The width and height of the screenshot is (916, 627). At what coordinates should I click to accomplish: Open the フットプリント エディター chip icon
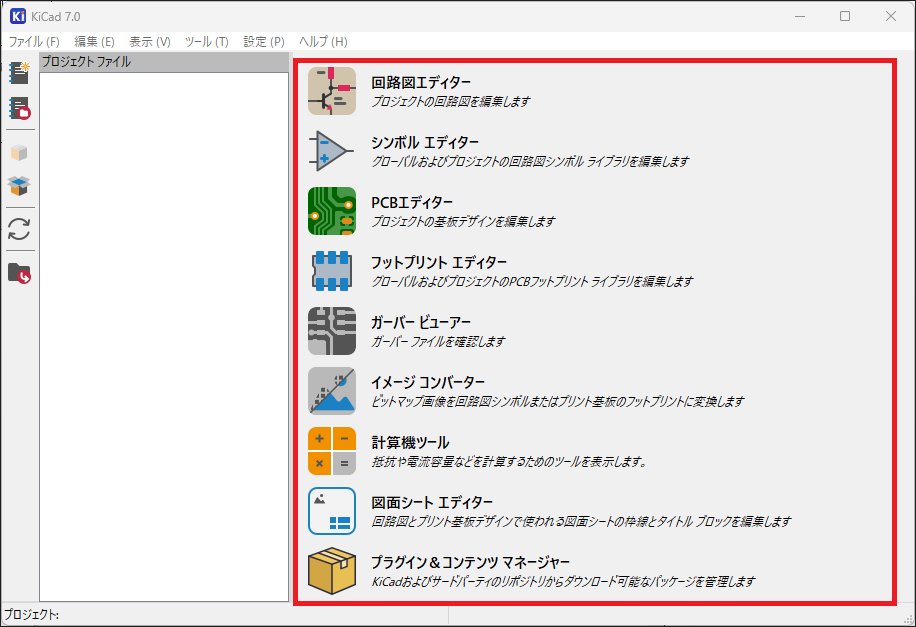point(332,271)
